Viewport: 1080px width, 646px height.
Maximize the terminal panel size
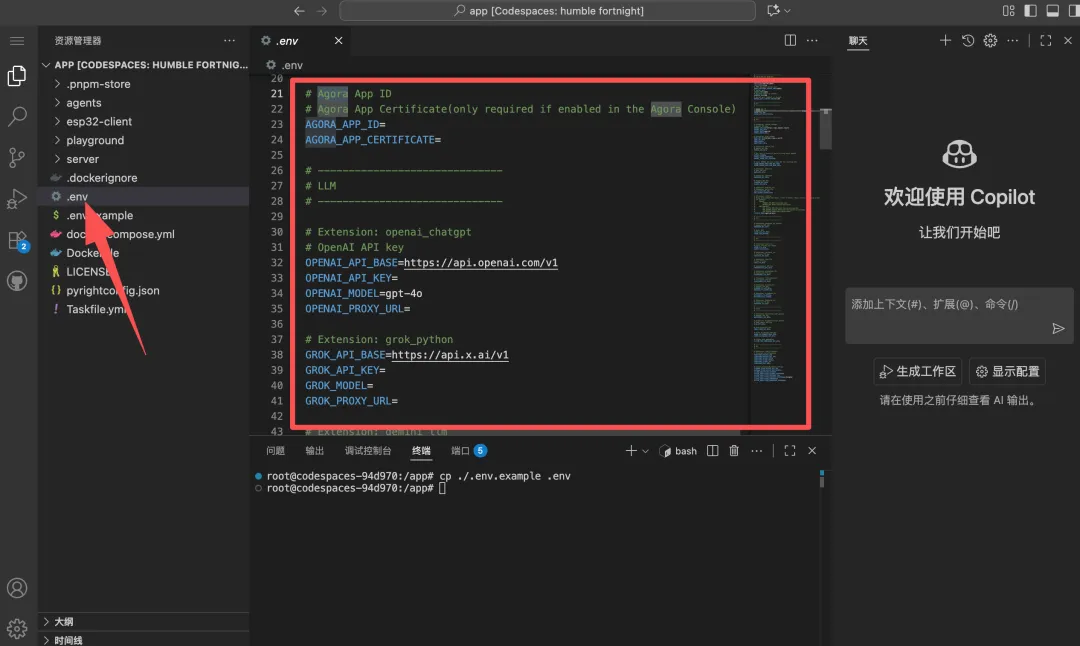tap(790, 450)
